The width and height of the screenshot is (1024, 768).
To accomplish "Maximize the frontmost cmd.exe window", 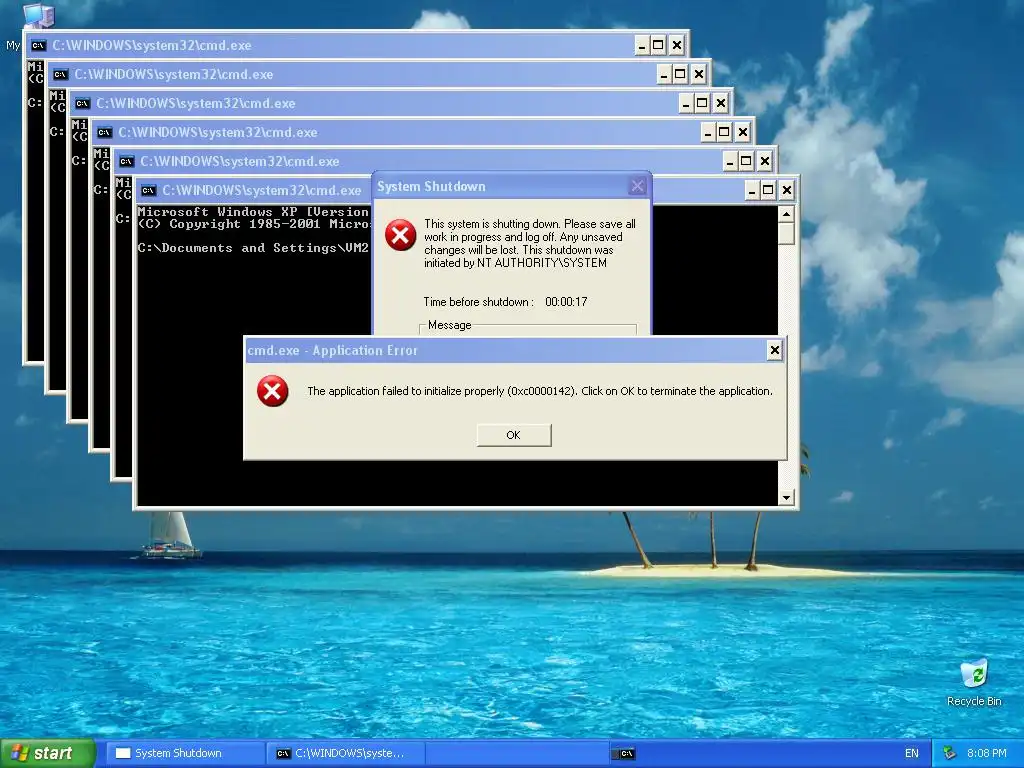I will tap(769, 190).
